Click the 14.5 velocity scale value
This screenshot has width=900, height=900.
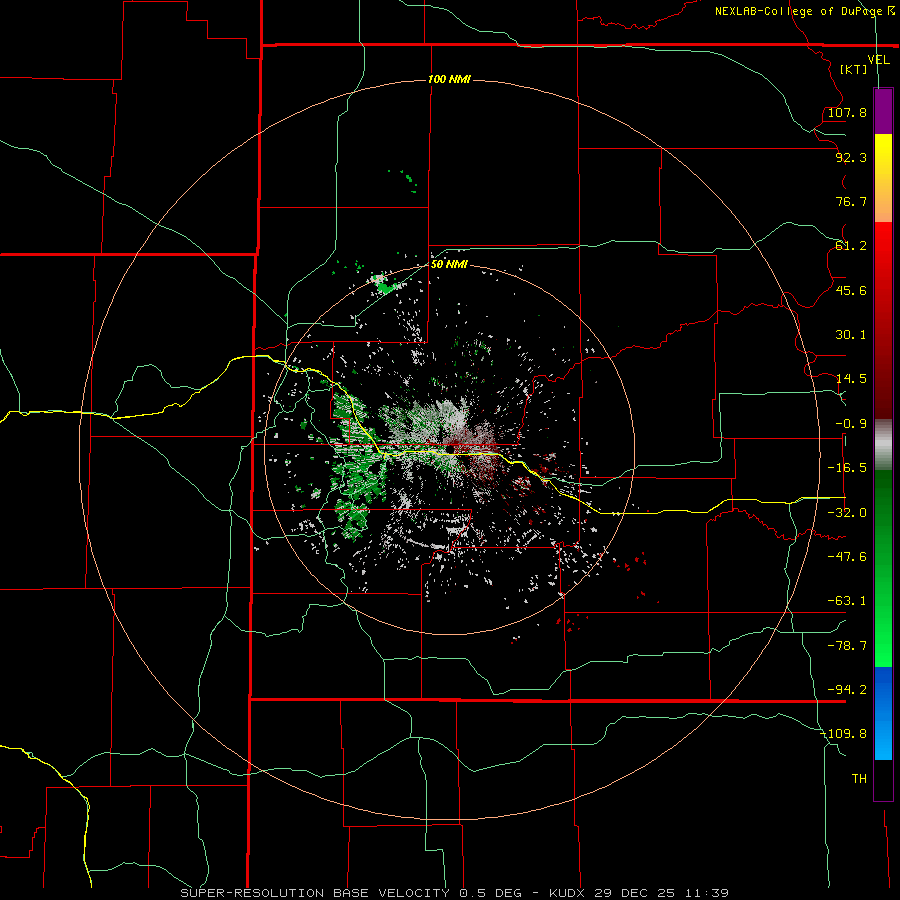(851, 379)
